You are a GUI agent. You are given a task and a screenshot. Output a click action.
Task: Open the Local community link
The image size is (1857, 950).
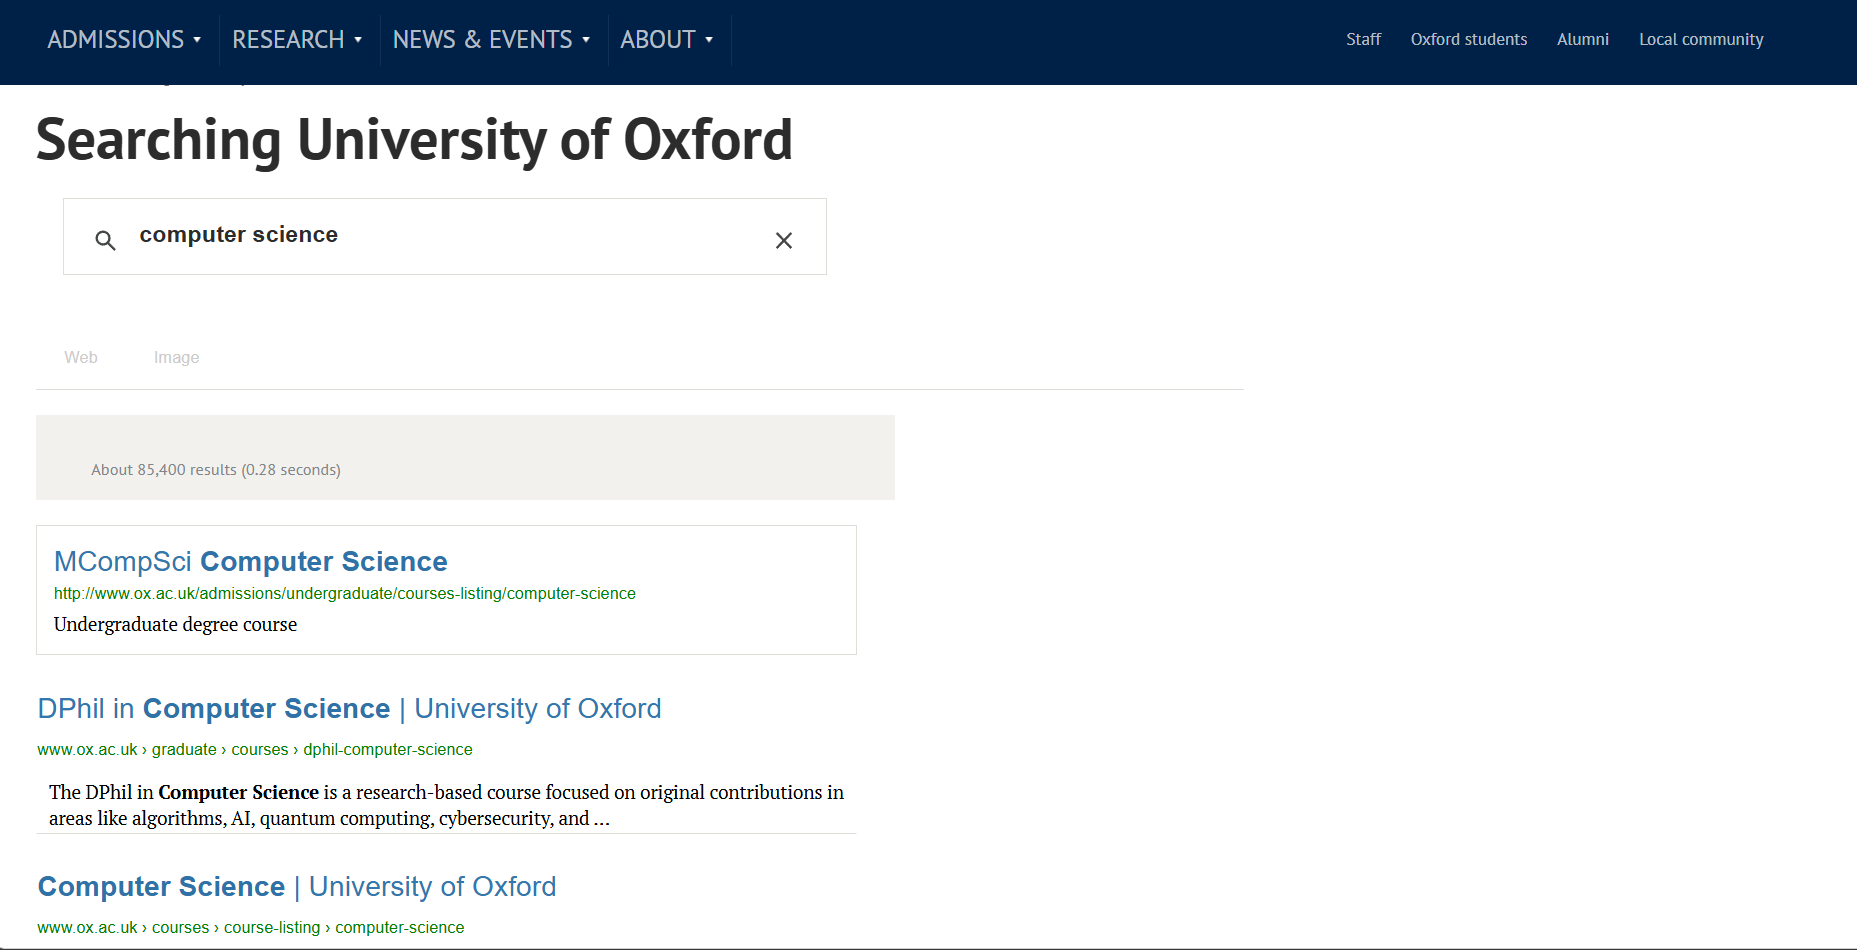pyautogui.click(x=1700, y=40)
